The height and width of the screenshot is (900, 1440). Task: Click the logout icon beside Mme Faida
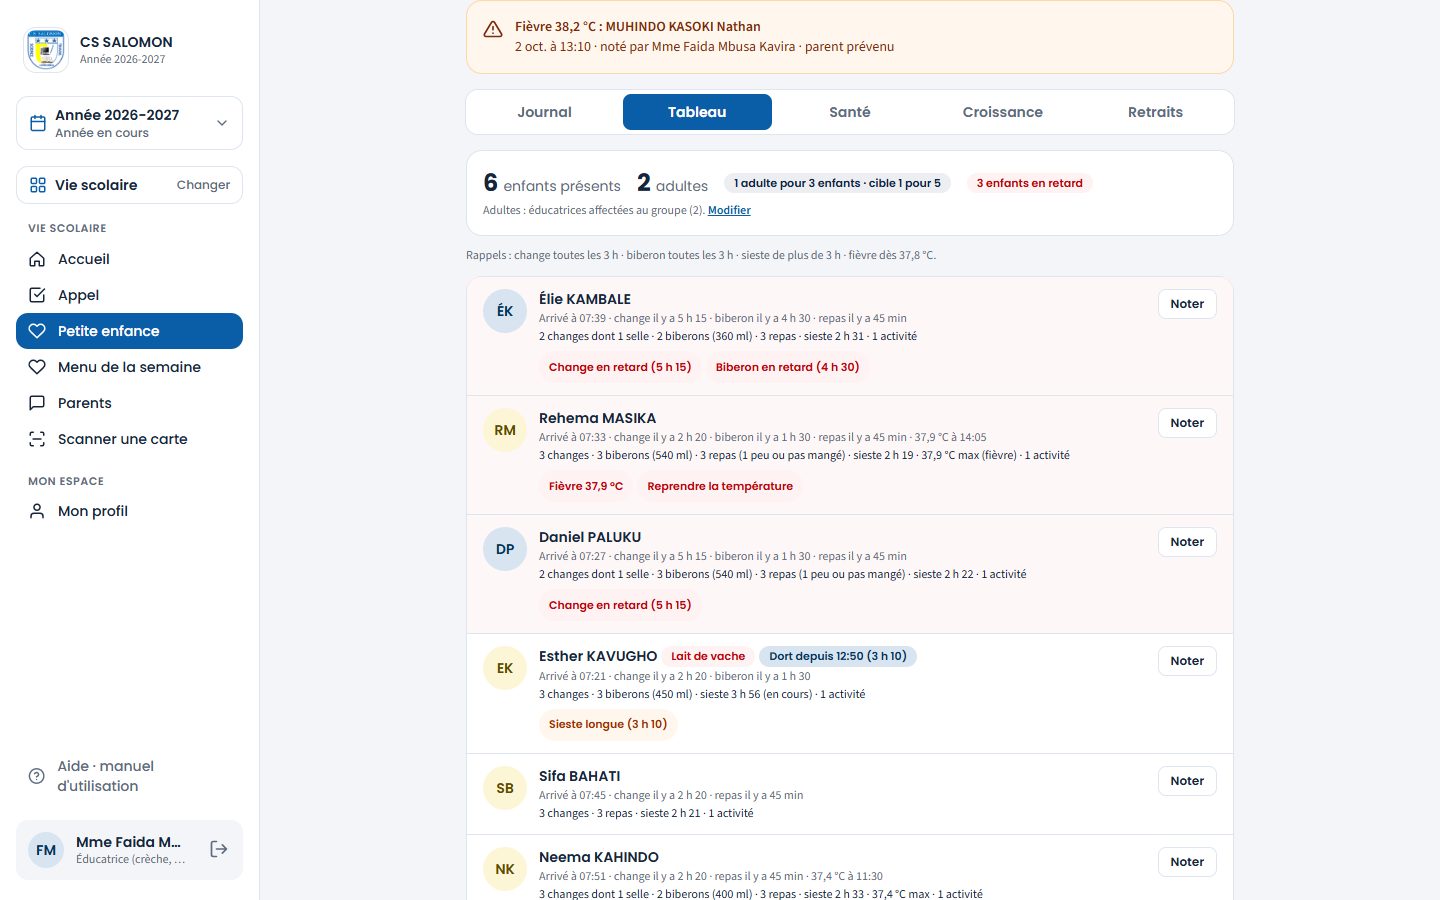[219, 849]
